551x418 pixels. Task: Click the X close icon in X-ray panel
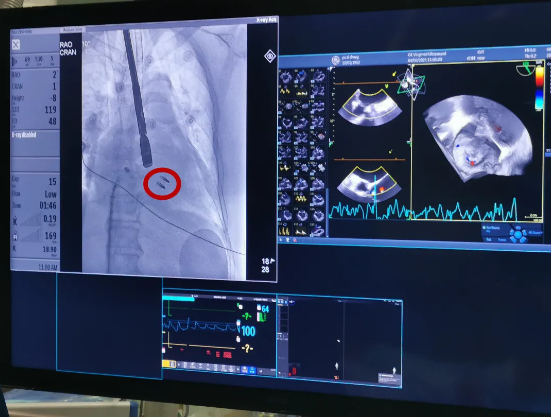coord(16,45)
